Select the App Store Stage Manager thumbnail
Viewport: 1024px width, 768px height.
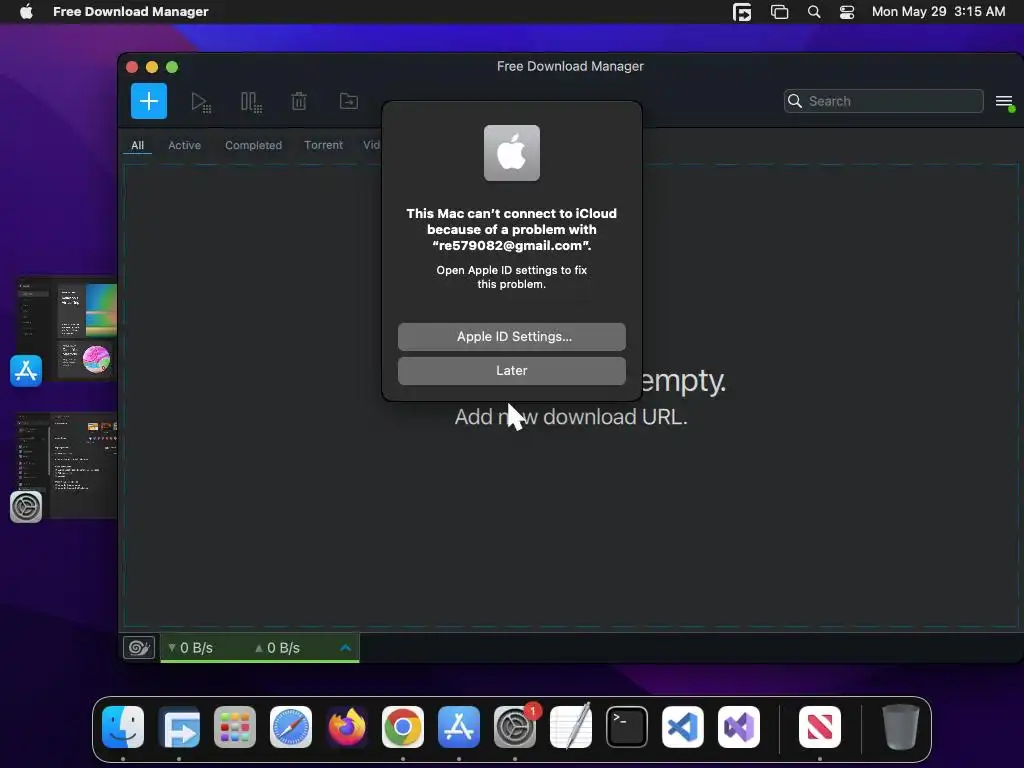coord(65,331)
